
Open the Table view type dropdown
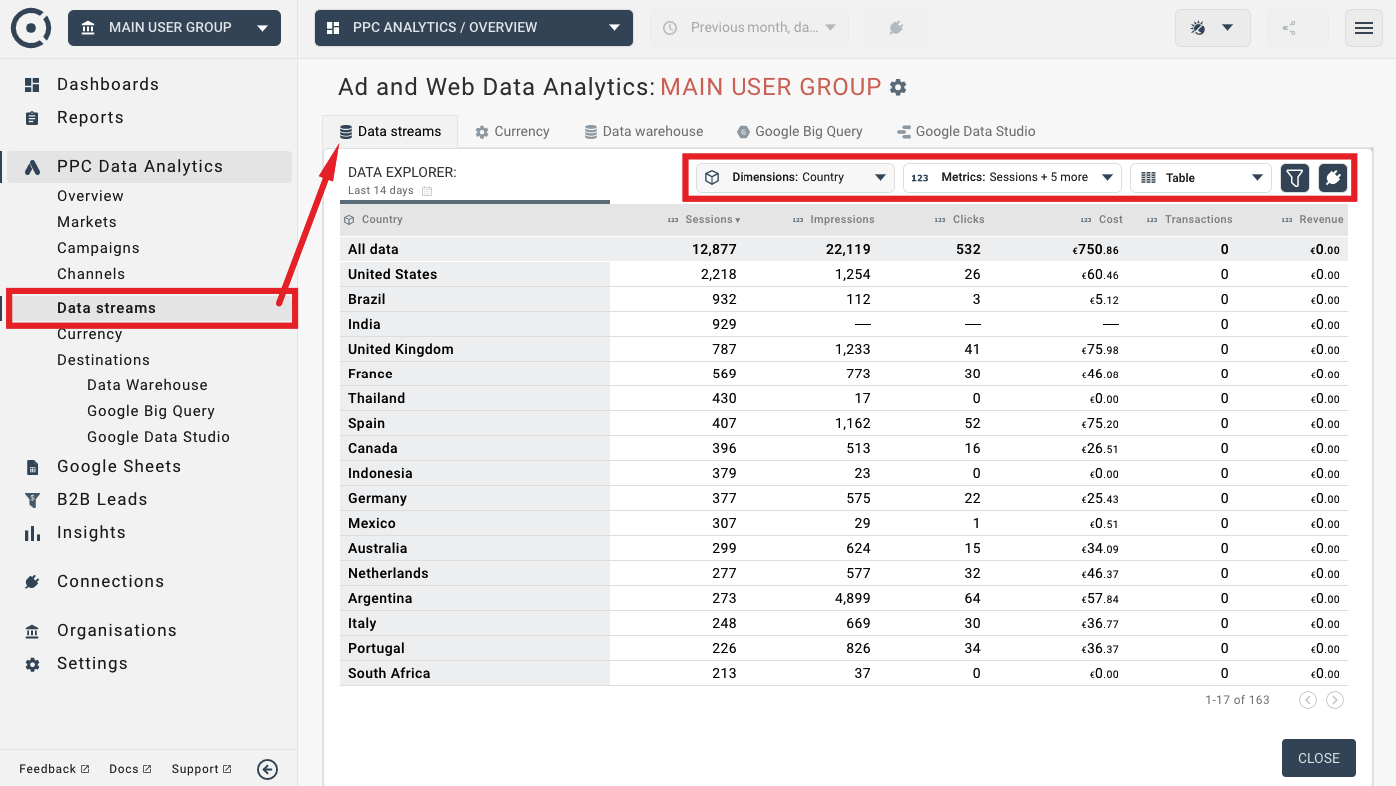point(1201,178)
